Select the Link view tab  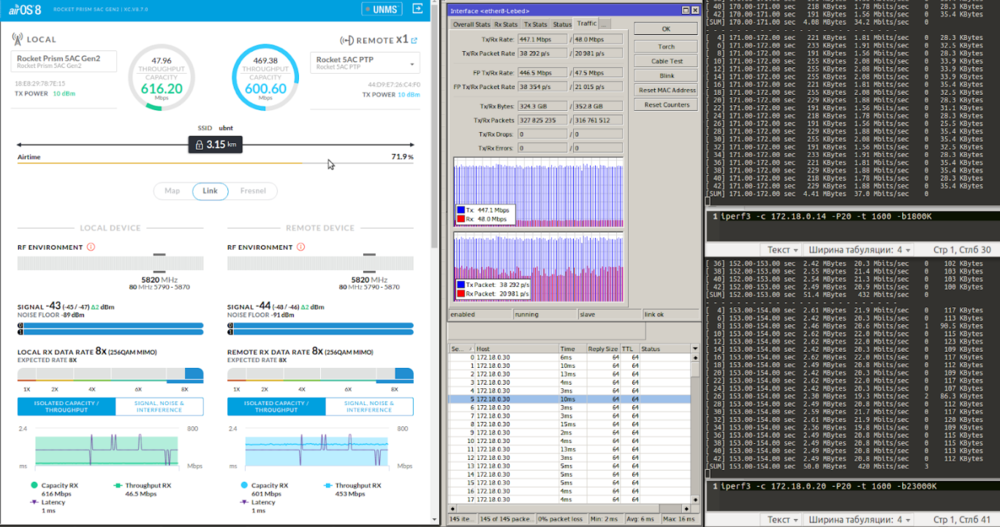tap(210, 191)
